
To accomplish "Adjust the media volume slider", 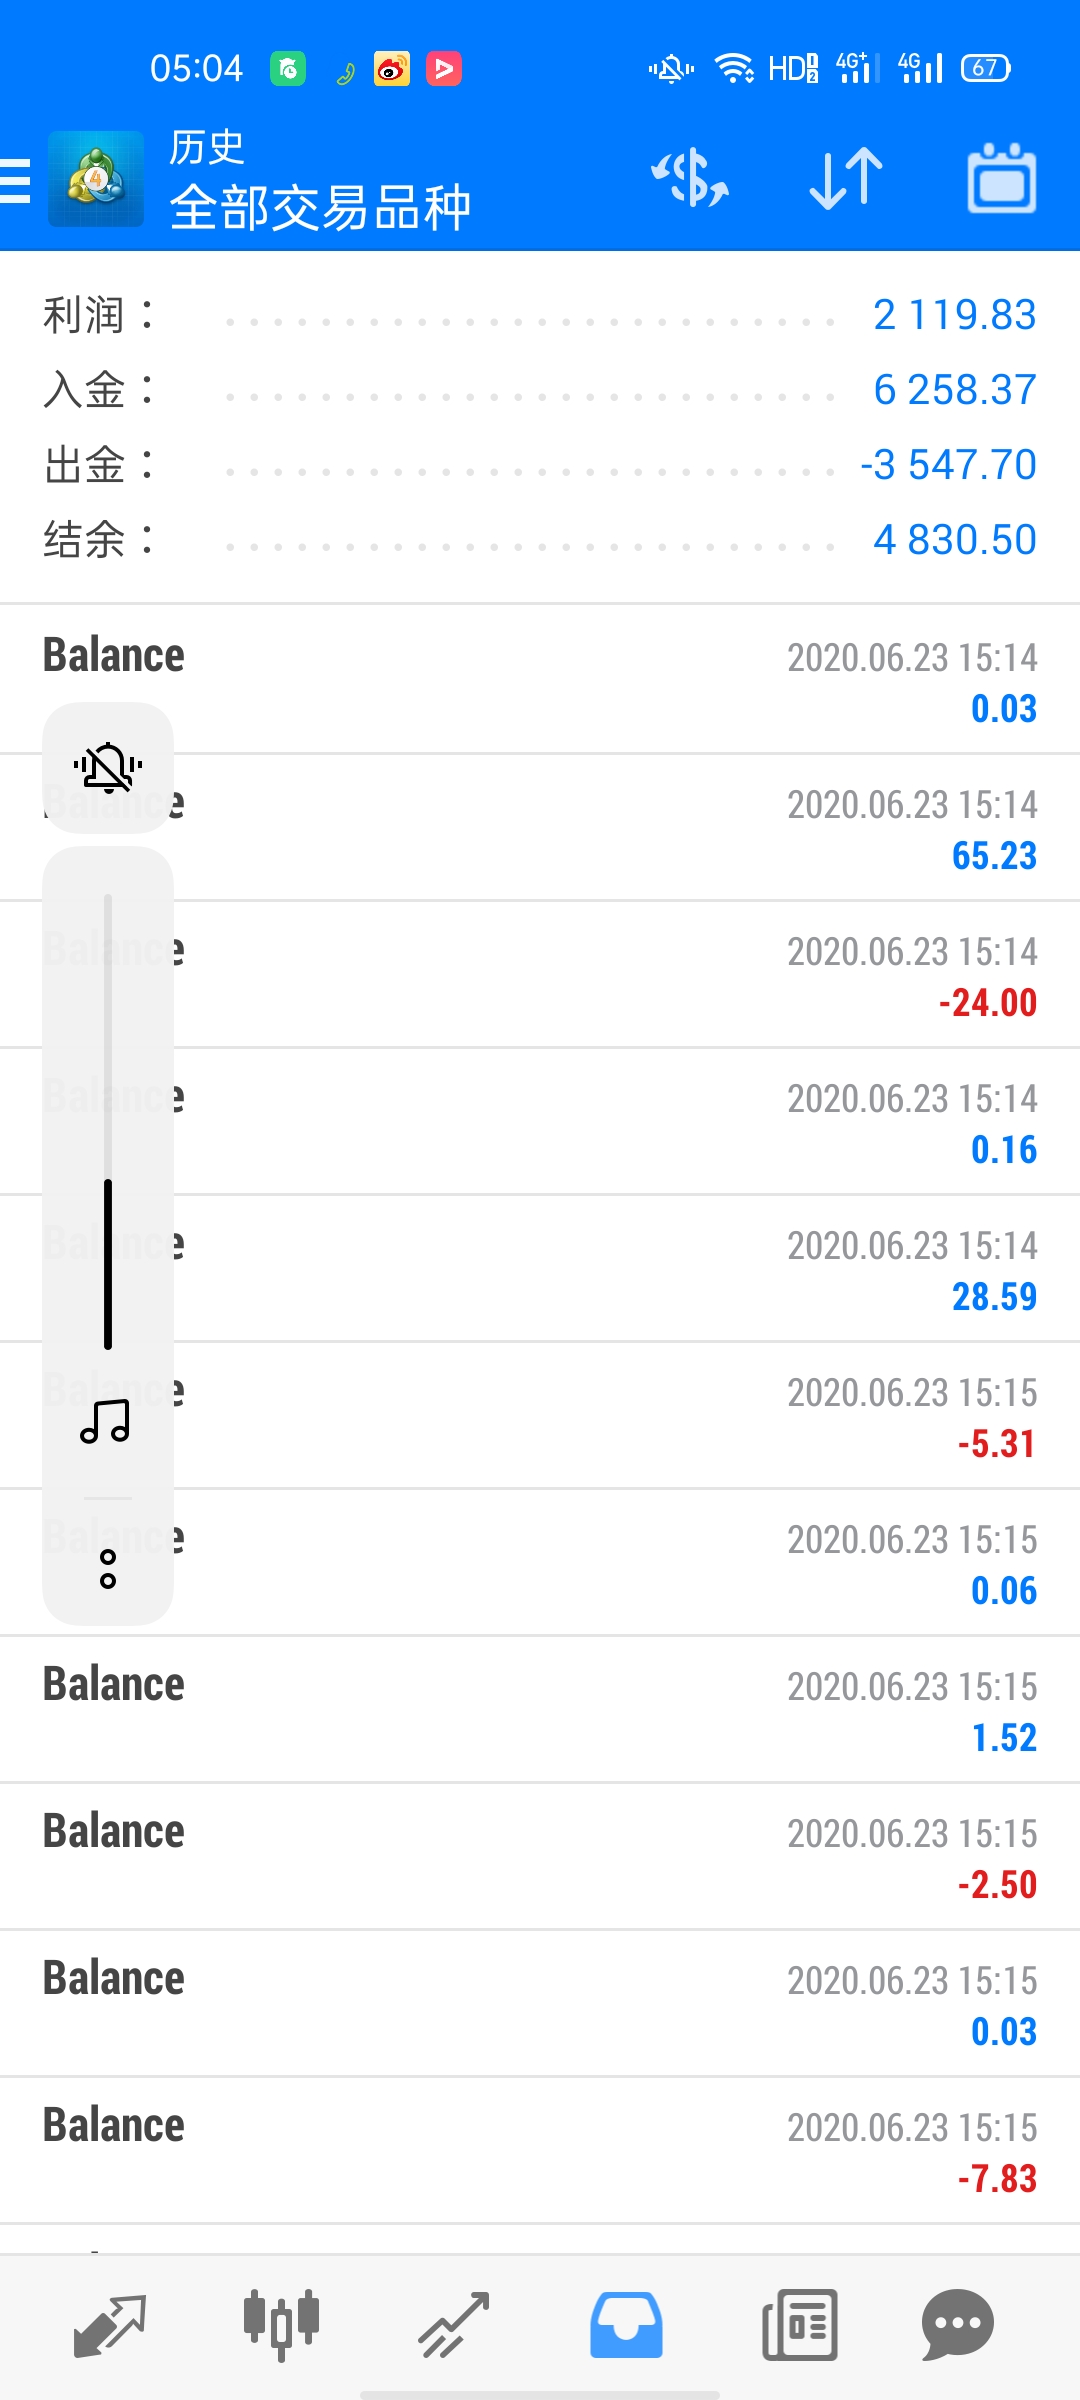I will pos(108,1121).
